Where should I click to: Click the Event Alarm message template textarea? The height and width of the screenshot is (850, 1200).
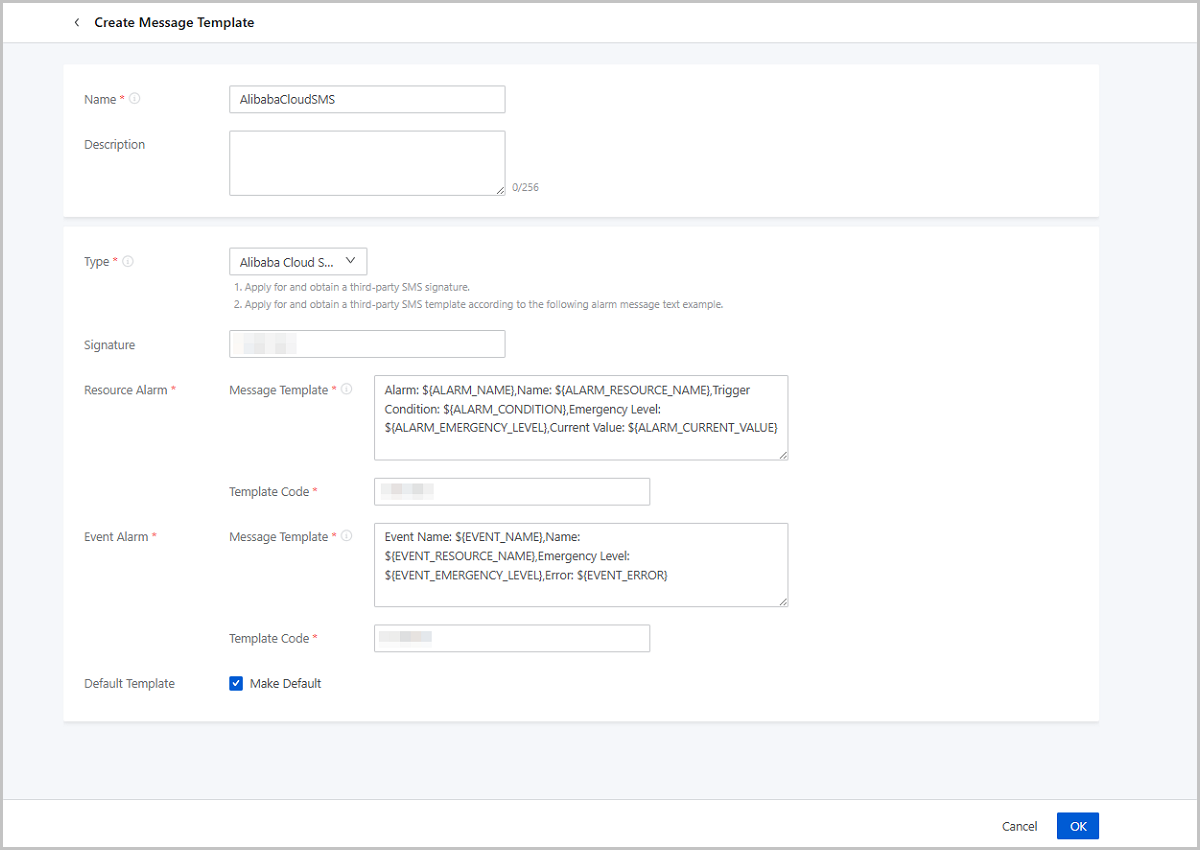pyautogui.click(x=581, y=565)
